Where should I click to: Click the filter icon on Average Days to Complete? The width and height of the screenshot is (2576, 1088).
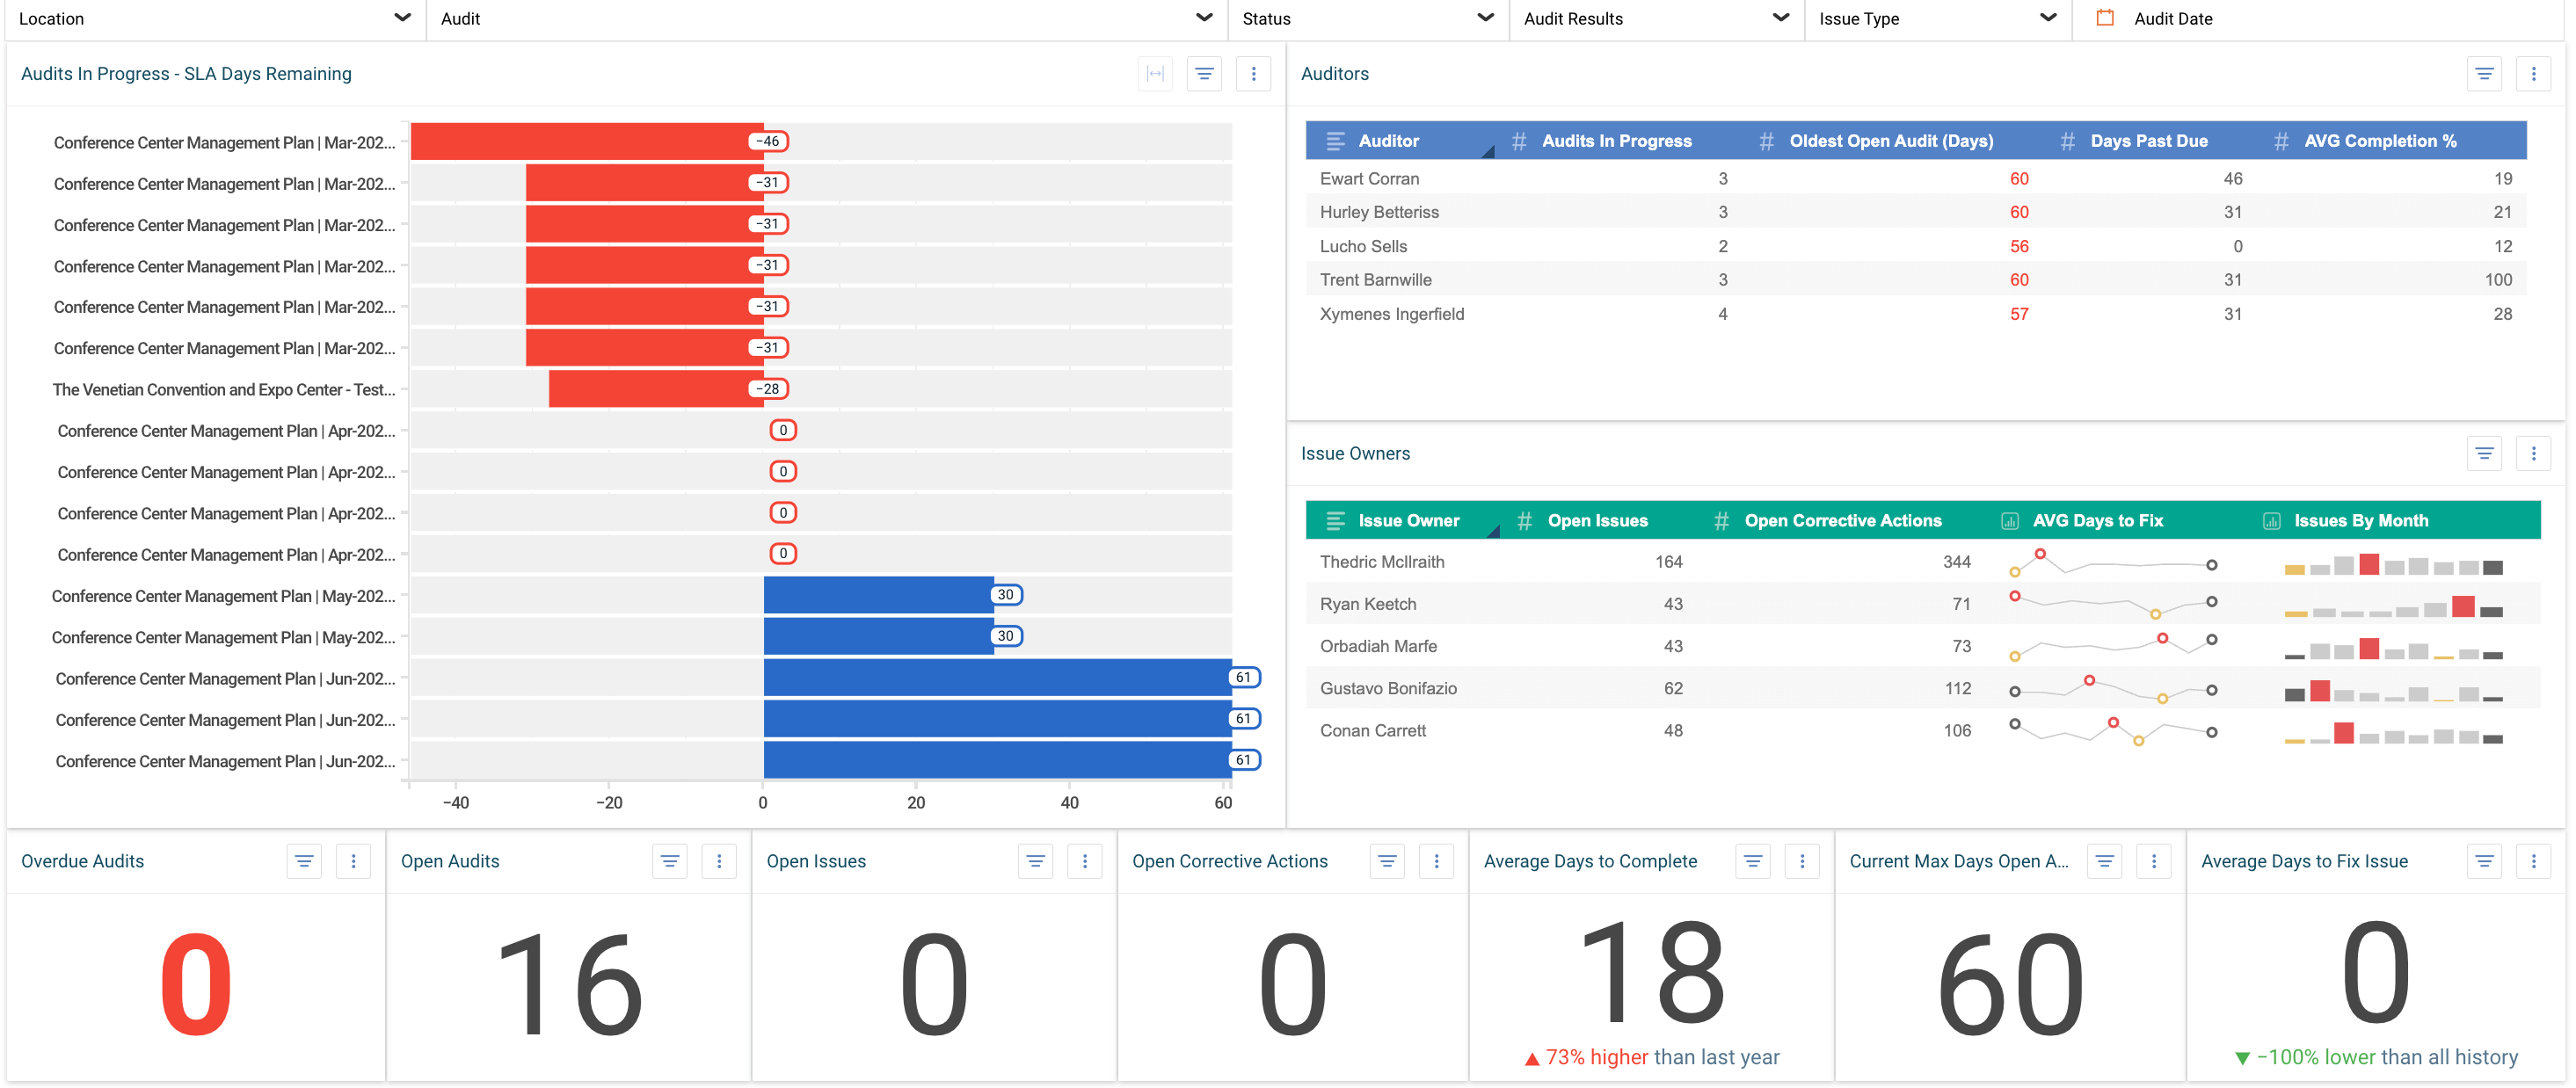pyautogui.click(x=1753, y=860)
